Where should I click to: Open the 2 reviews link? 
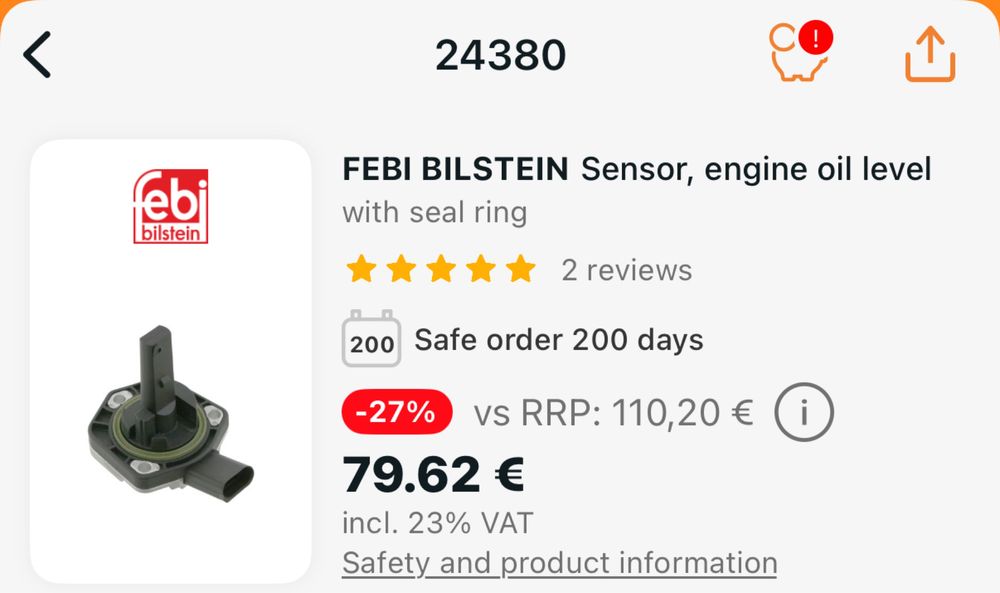pos(626,270)
